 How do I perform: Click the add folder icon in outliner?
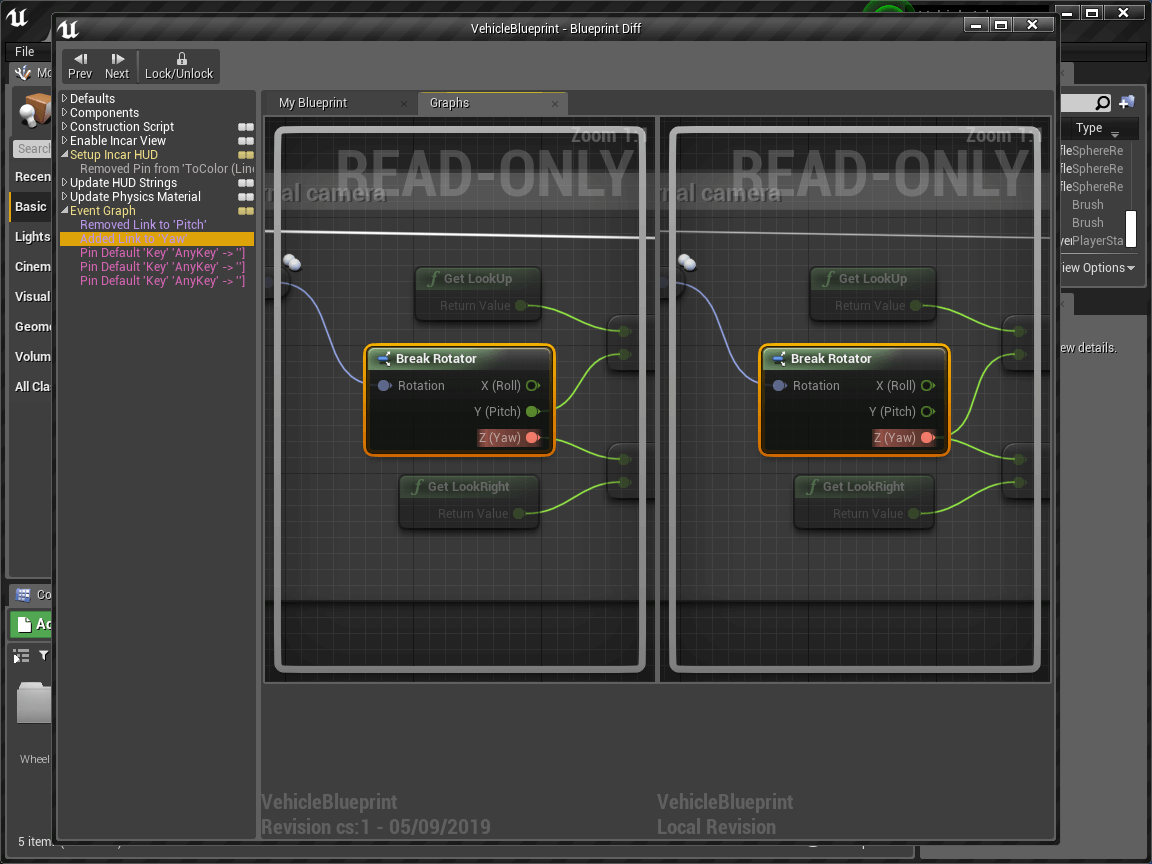click(1127, 102)
